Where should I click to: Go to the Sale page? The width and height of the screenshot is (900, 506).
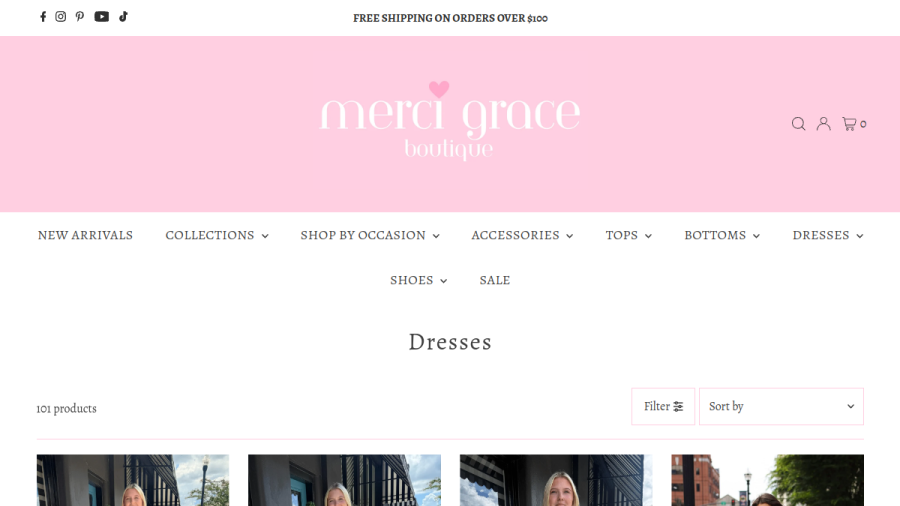[x=495, y=281]
